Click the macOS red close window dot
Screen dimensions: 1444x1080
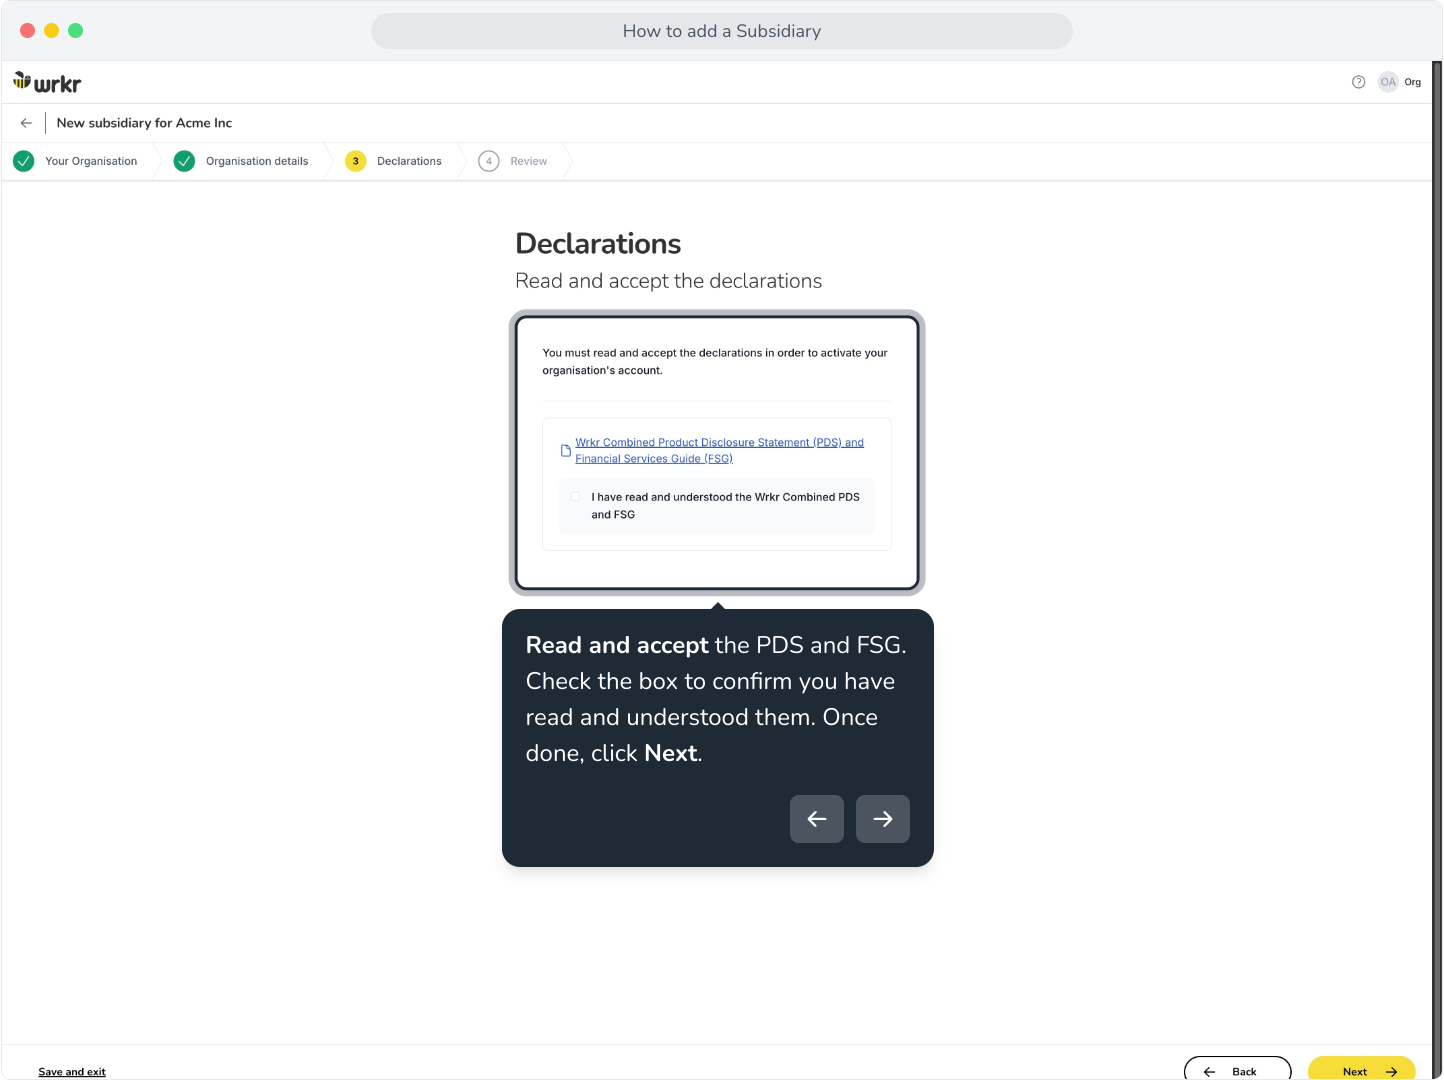tap(27, 30)
